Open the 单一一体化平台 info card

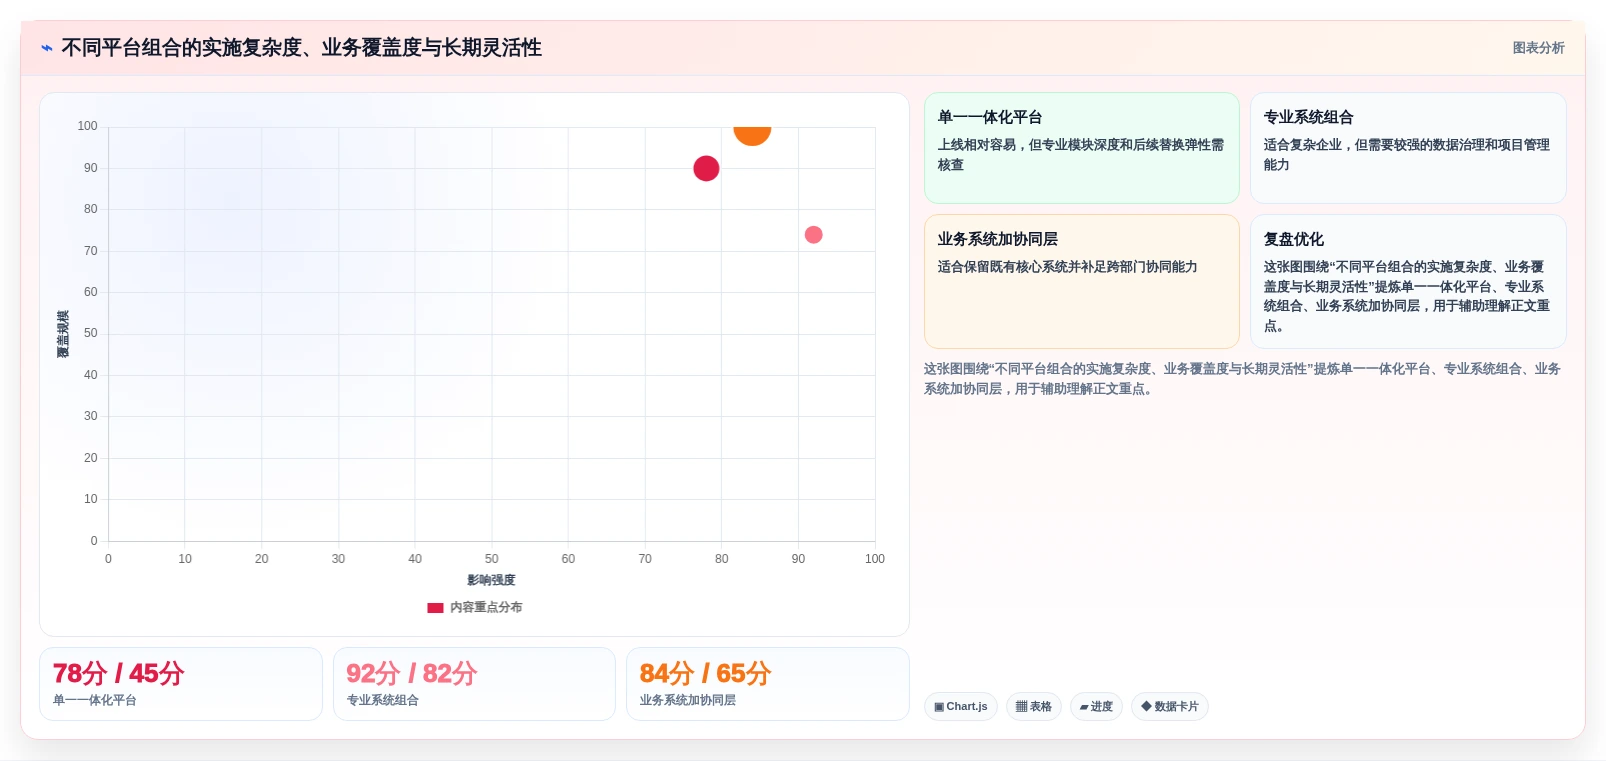[x=1082, y=148]
